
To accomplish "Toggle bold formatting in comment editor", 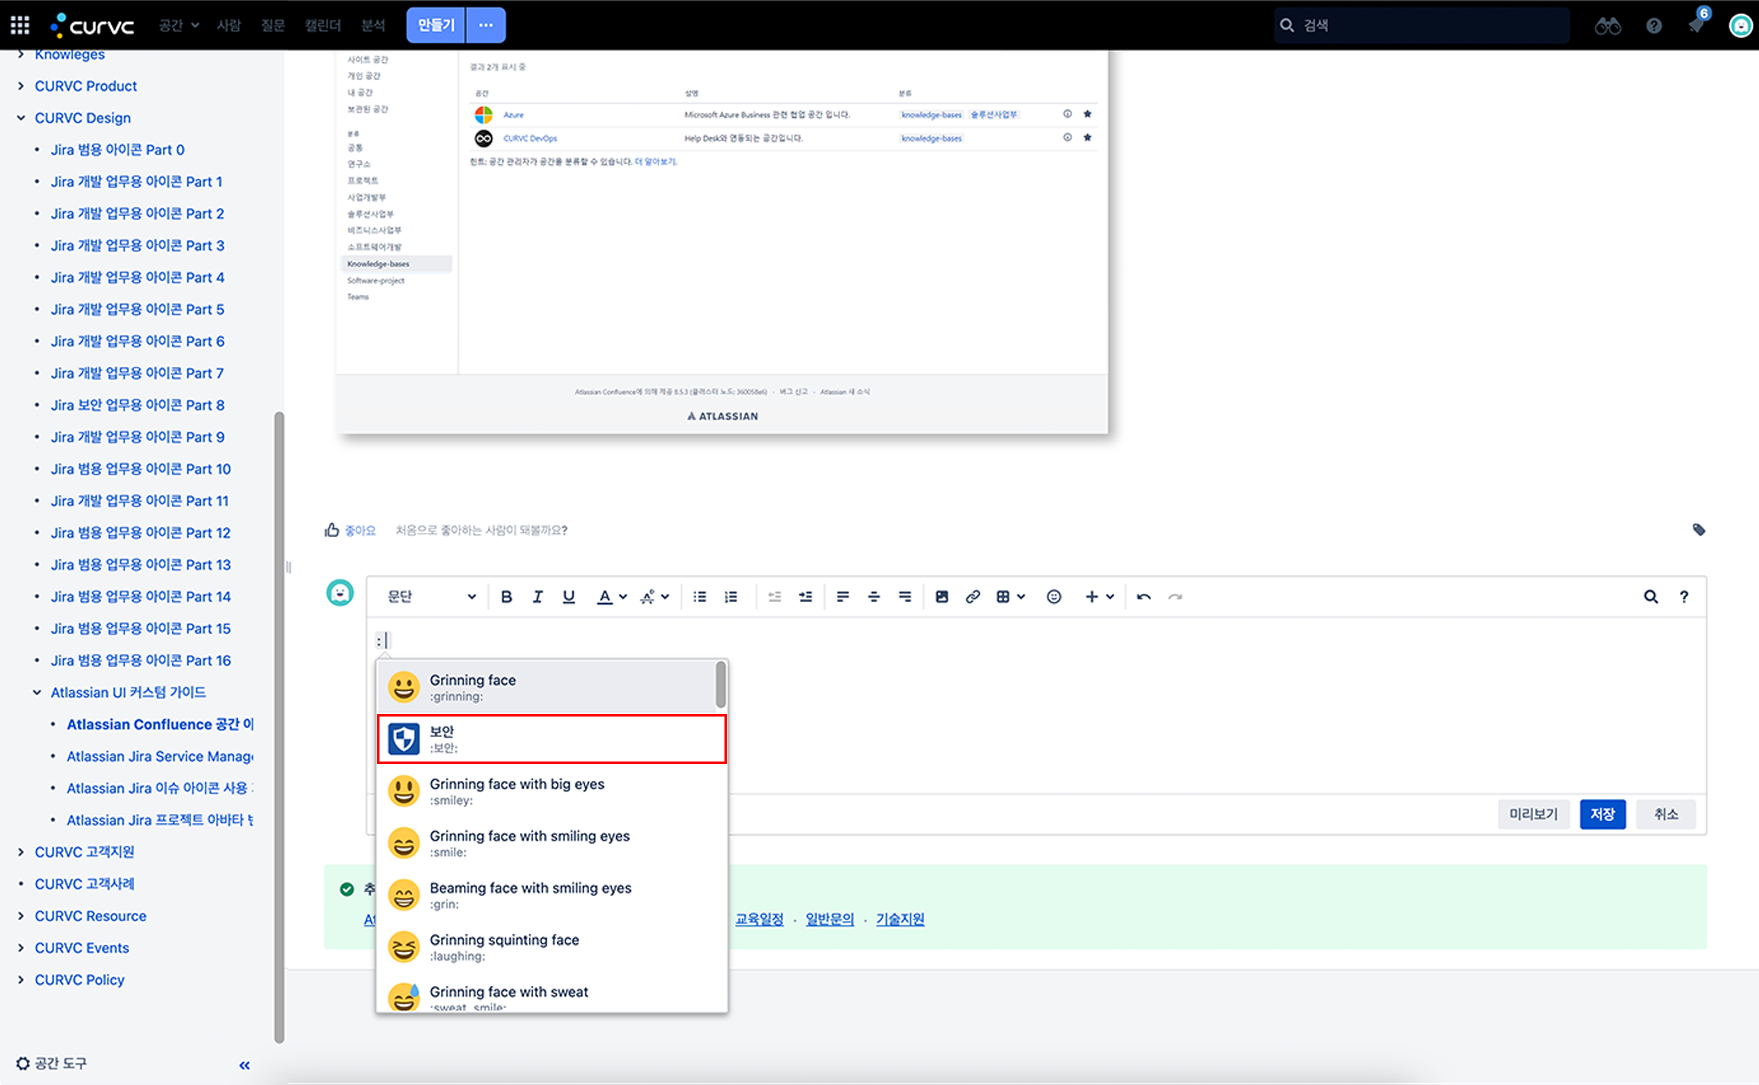I will (x=506, y=597).
